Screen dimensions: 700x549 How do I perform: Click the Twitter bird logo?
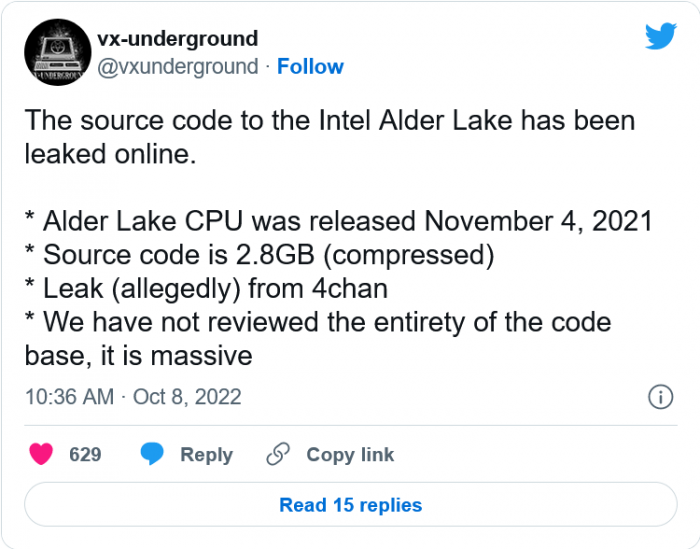point(661,37)
